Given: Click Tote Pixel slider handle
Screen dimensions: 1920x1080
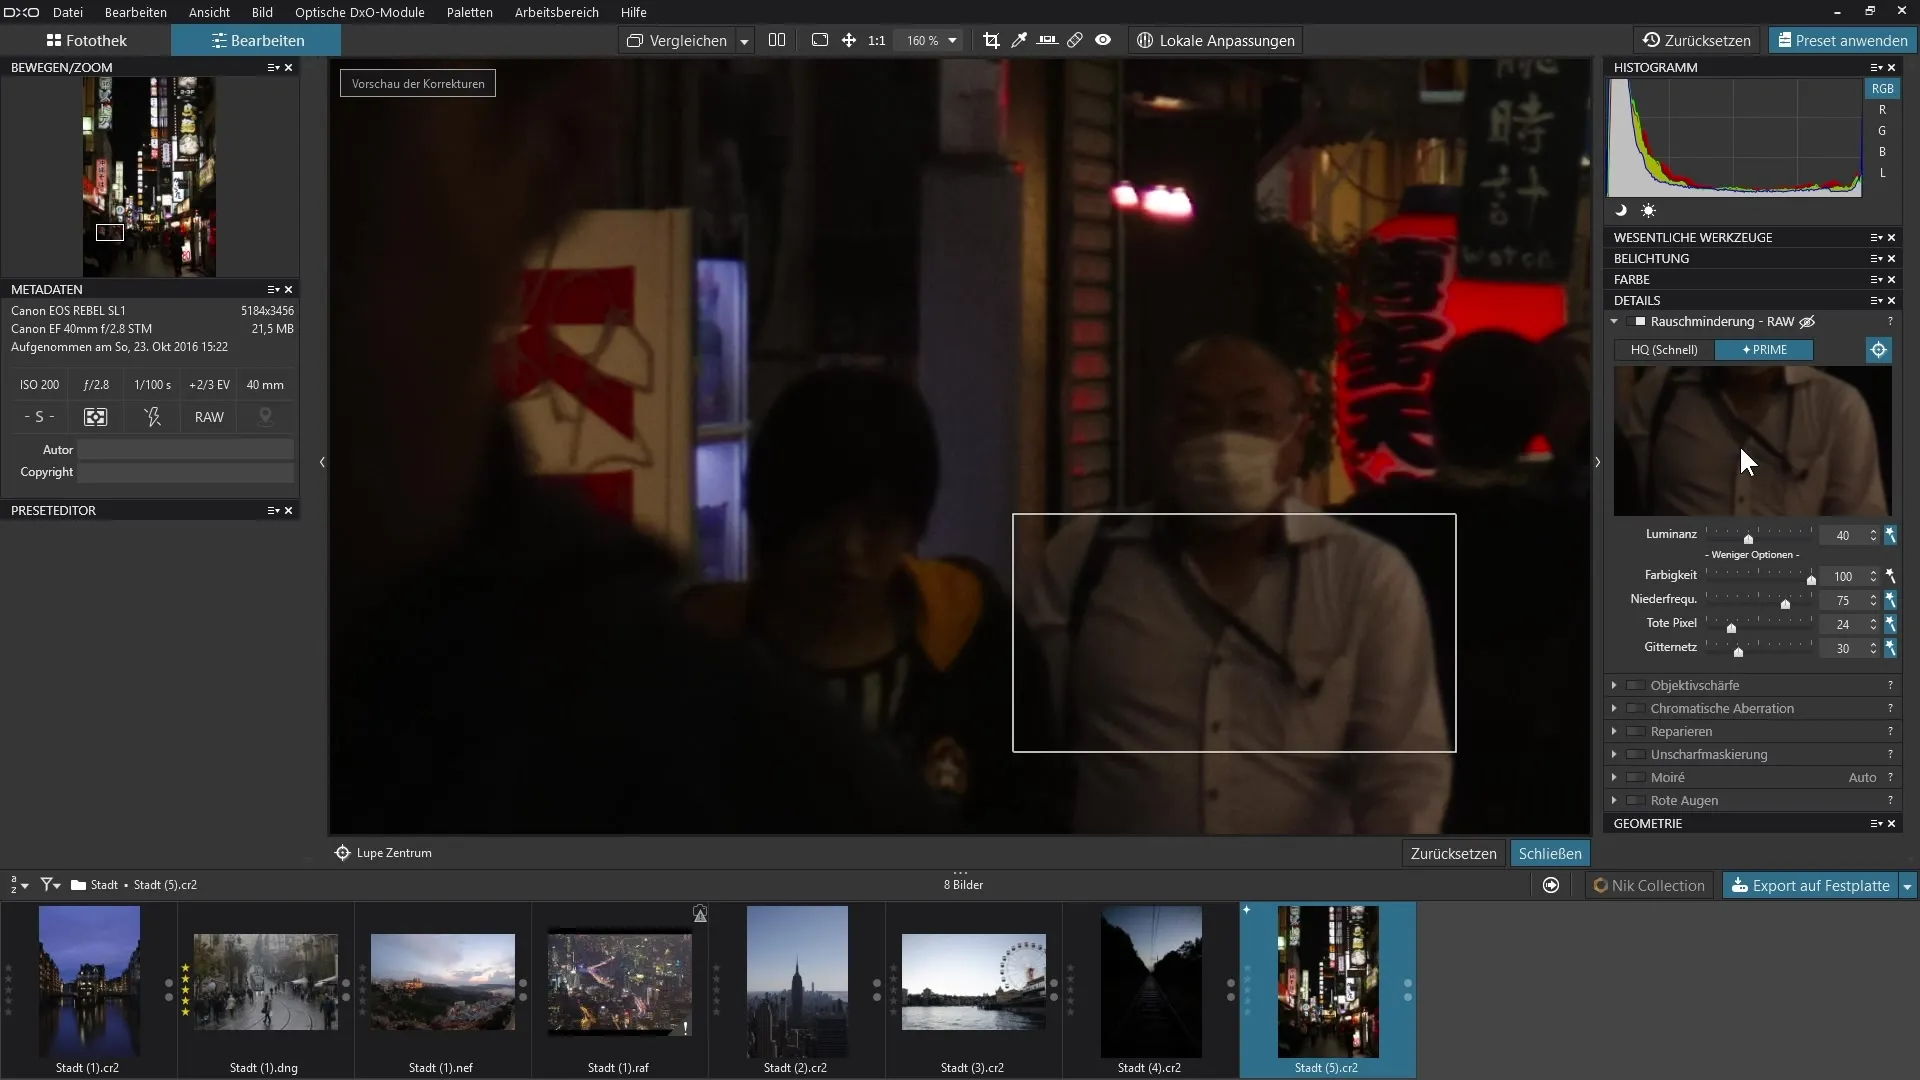Looking at the screenshot, I should [x=1731, y=628].
